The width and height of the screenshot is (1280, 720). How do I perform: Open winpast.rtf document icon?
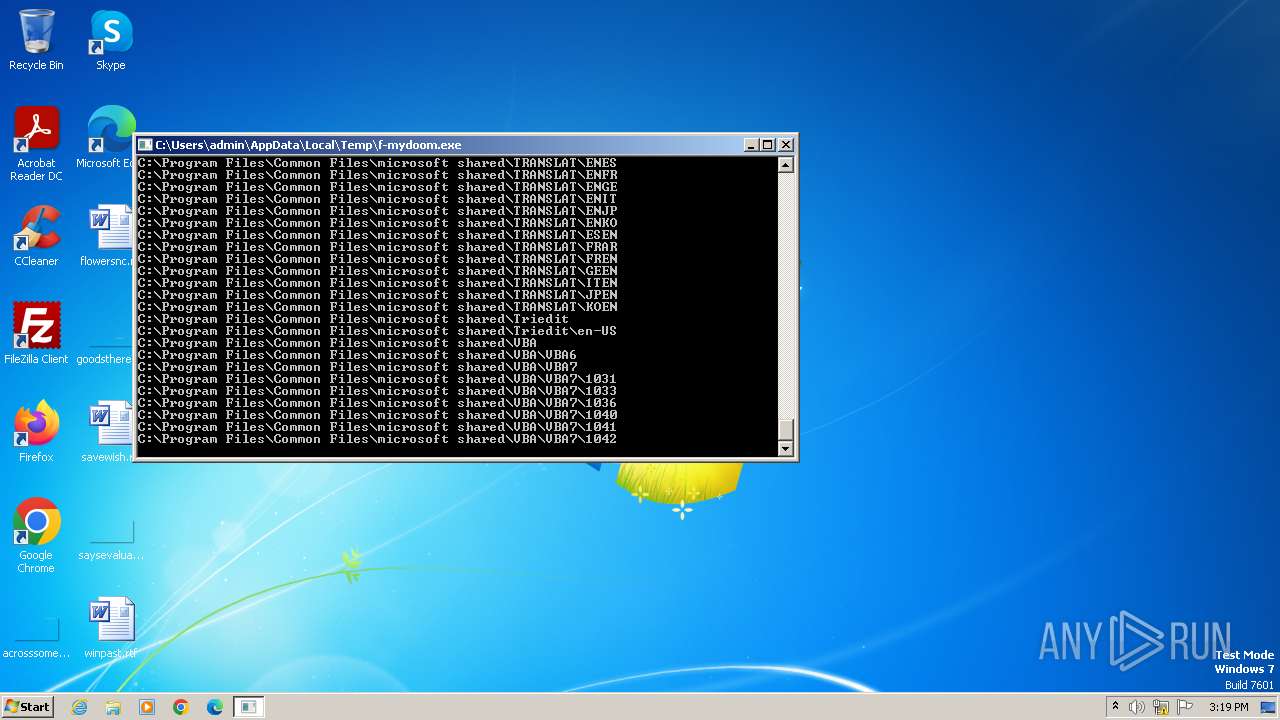[x=111, y=628]
